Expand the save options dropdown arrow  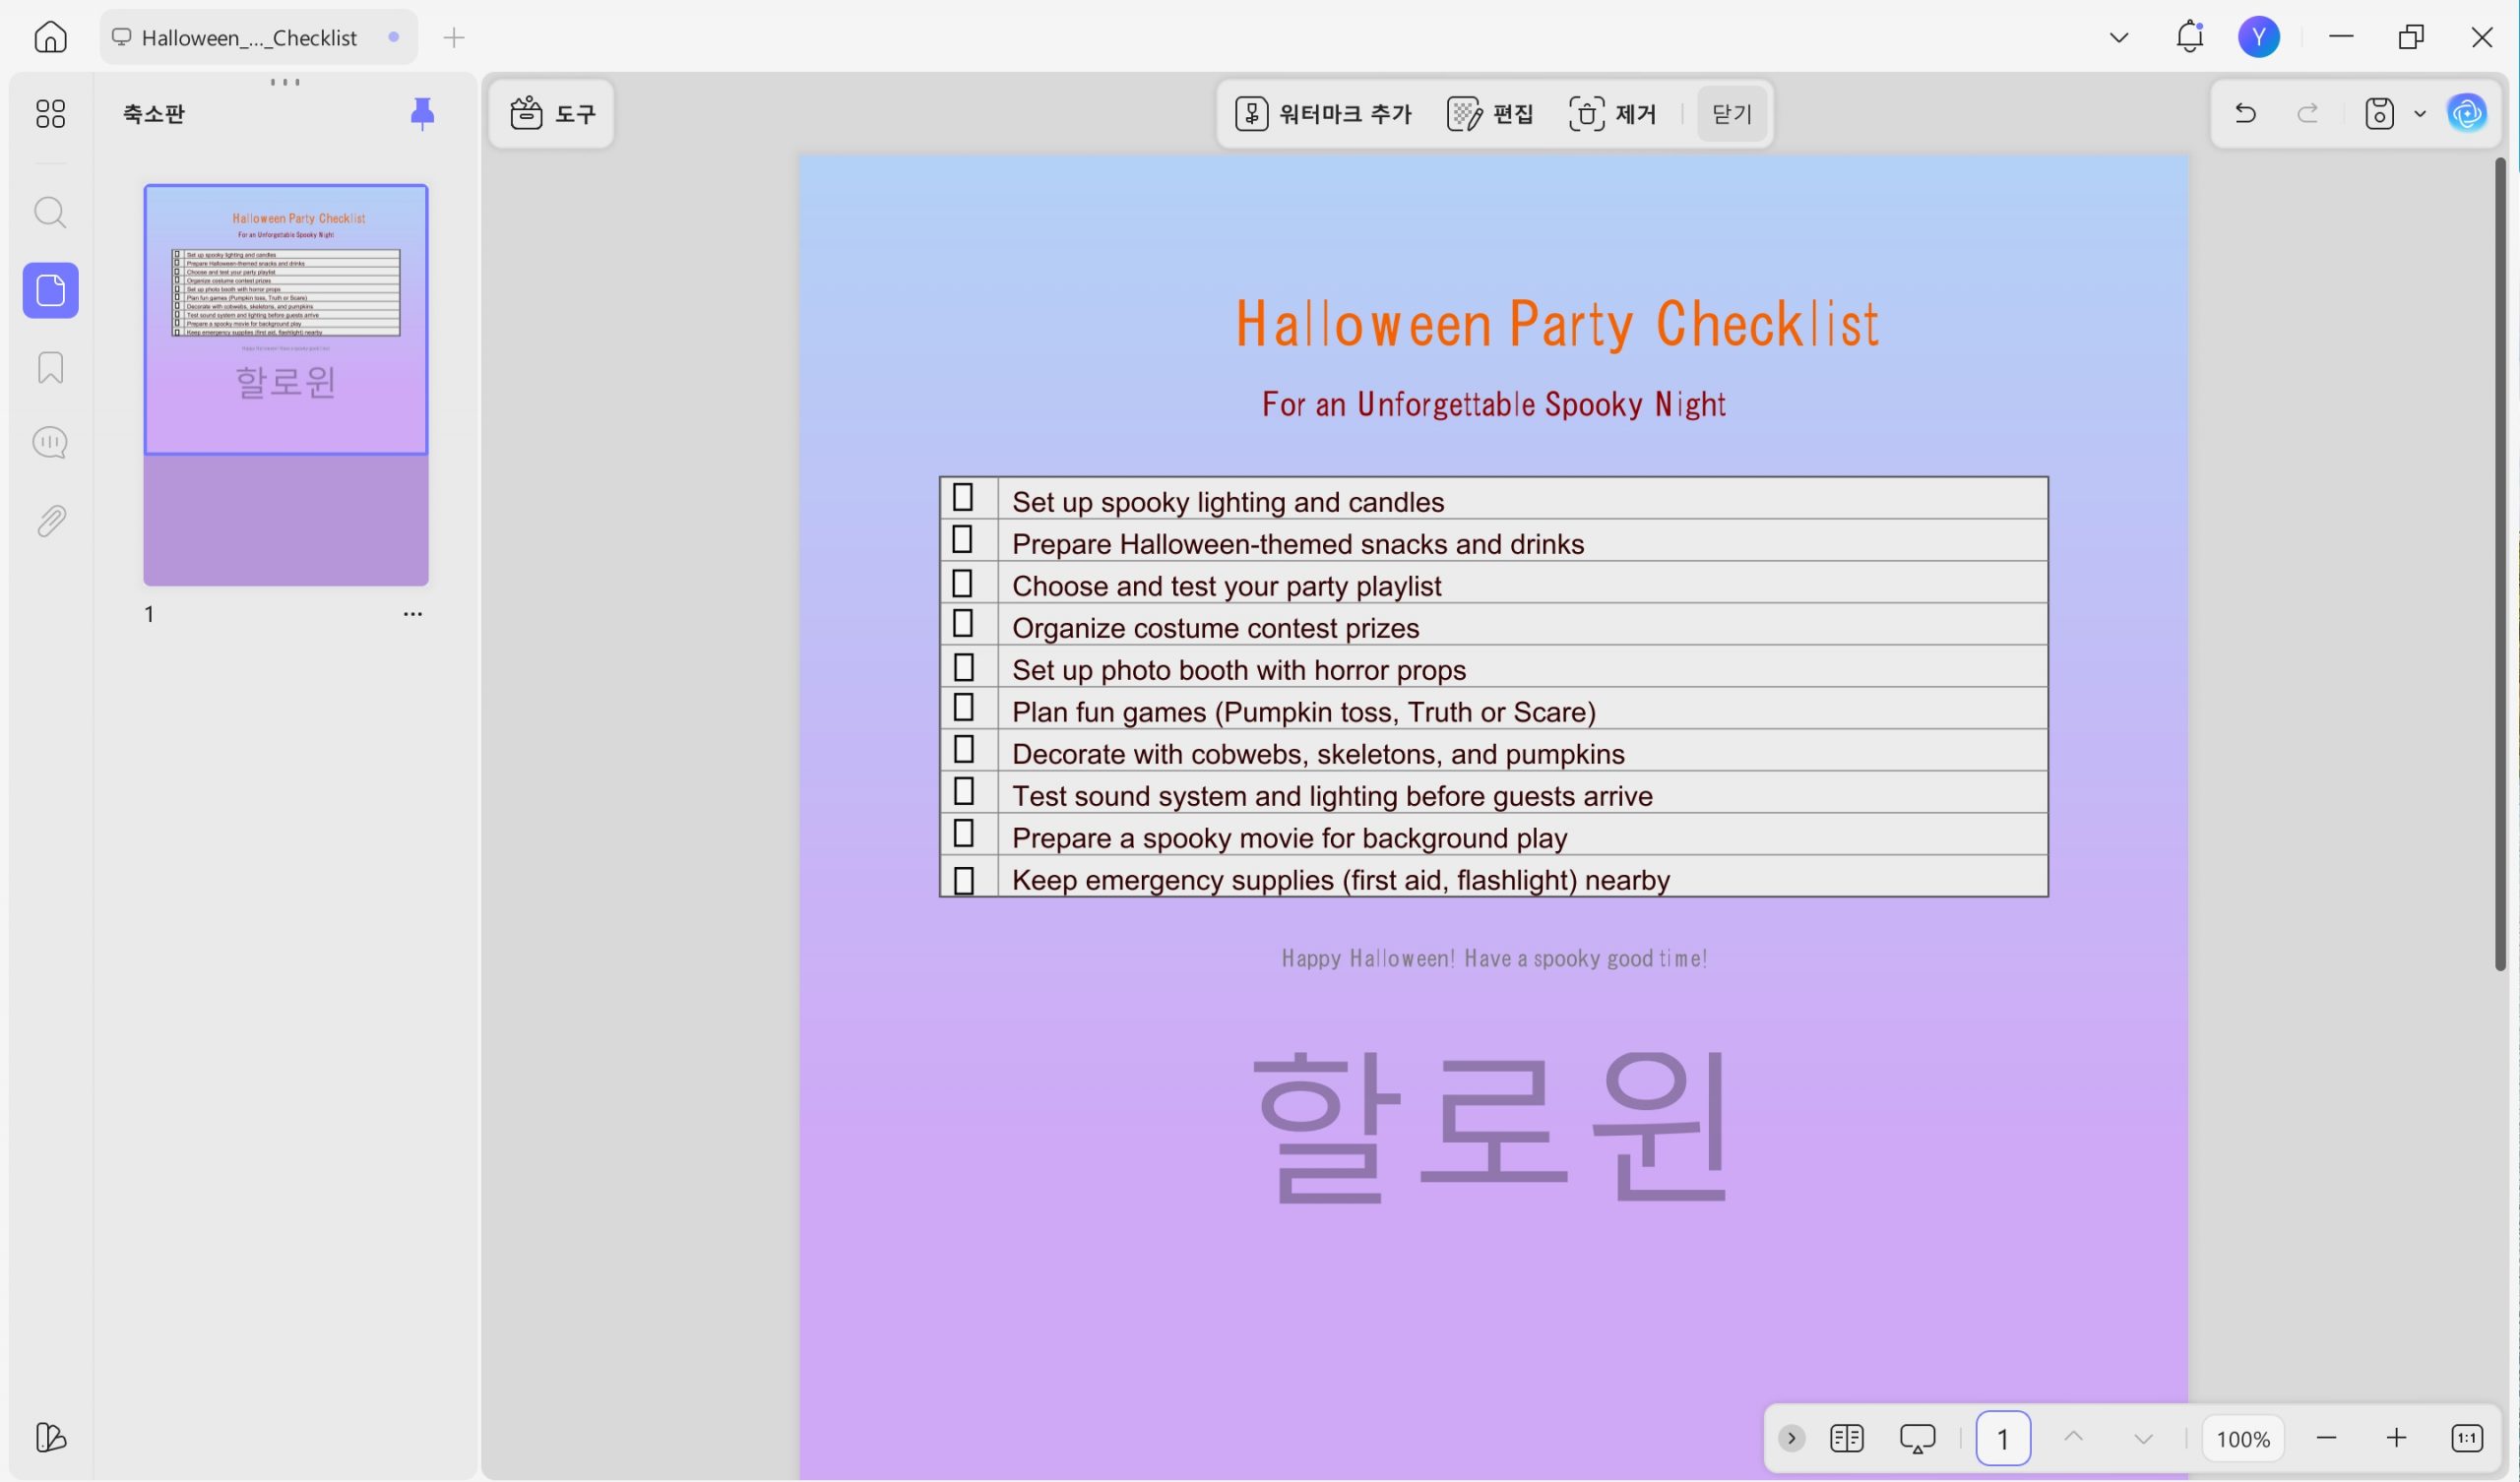click(x=2420, y=113)
